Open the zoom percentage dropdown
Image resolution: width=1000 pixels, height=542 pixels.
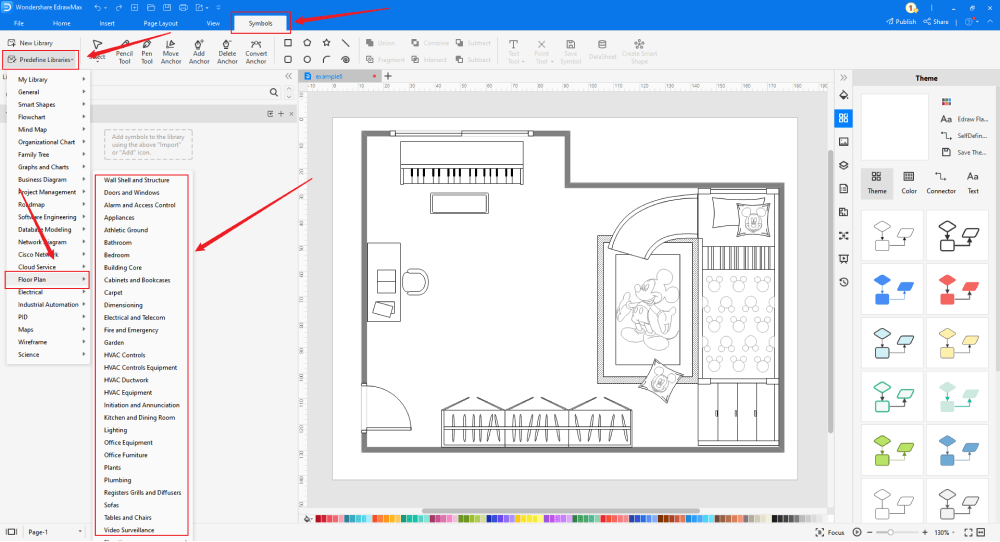pyautogui.click(x=945, y=532)
